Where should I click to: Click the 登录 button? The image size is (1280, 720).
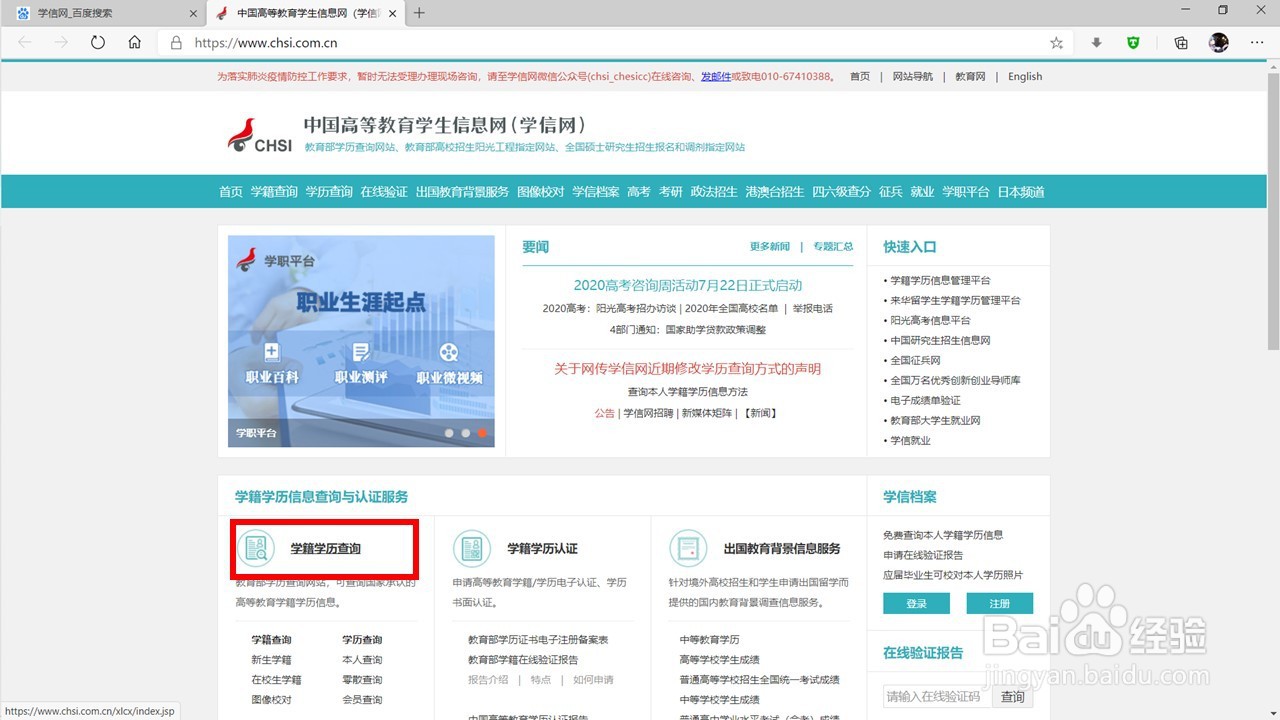pos(915,603)
